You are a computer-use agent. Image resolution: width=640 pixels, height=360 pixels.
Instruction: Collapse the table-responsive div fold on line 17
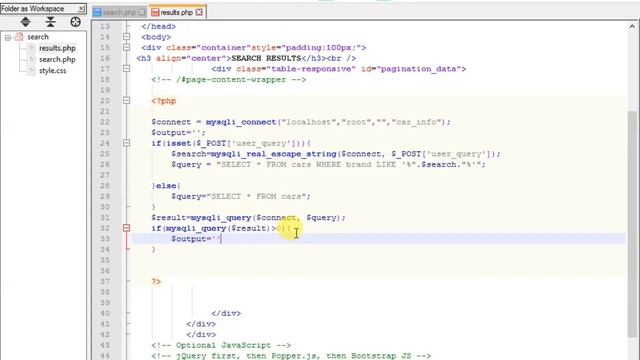[x=127, y=69]
